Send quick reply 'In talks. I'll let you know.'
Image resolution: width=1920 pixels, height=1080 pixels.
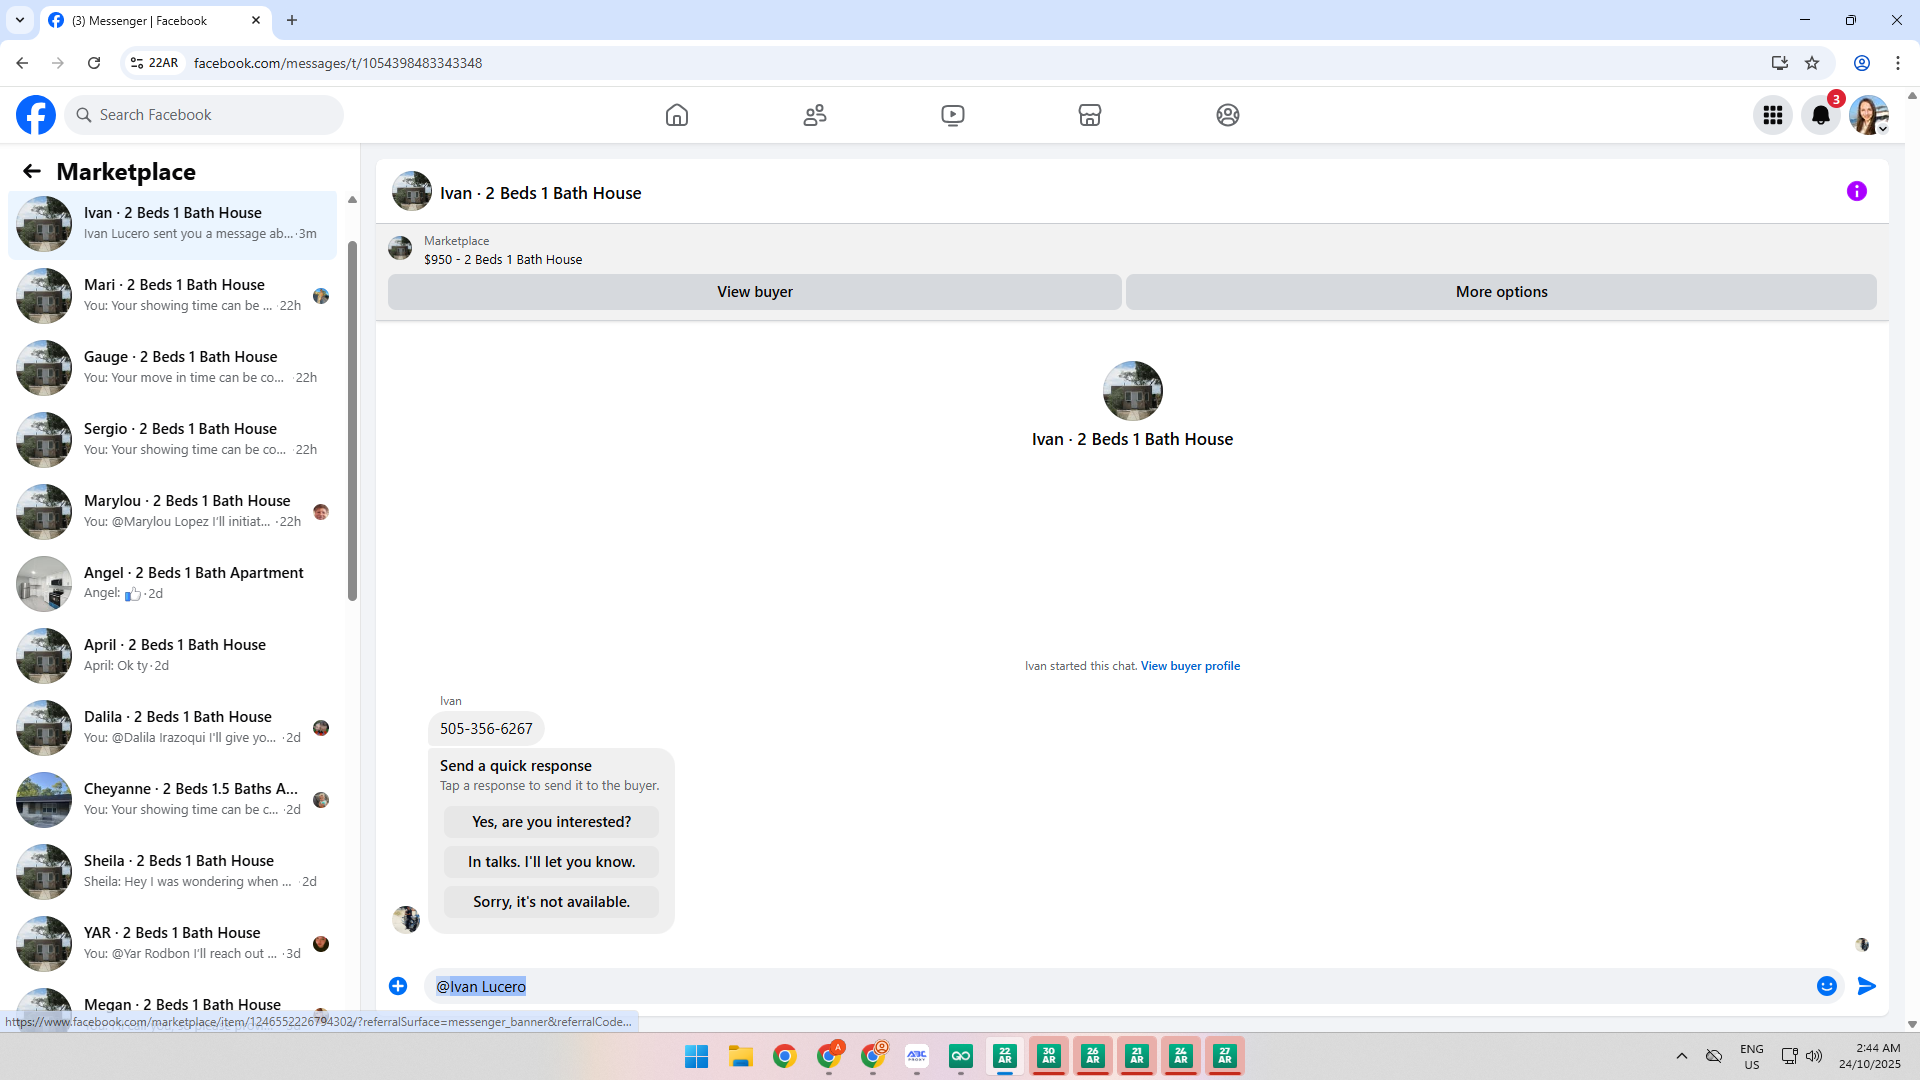coord(551,862)
